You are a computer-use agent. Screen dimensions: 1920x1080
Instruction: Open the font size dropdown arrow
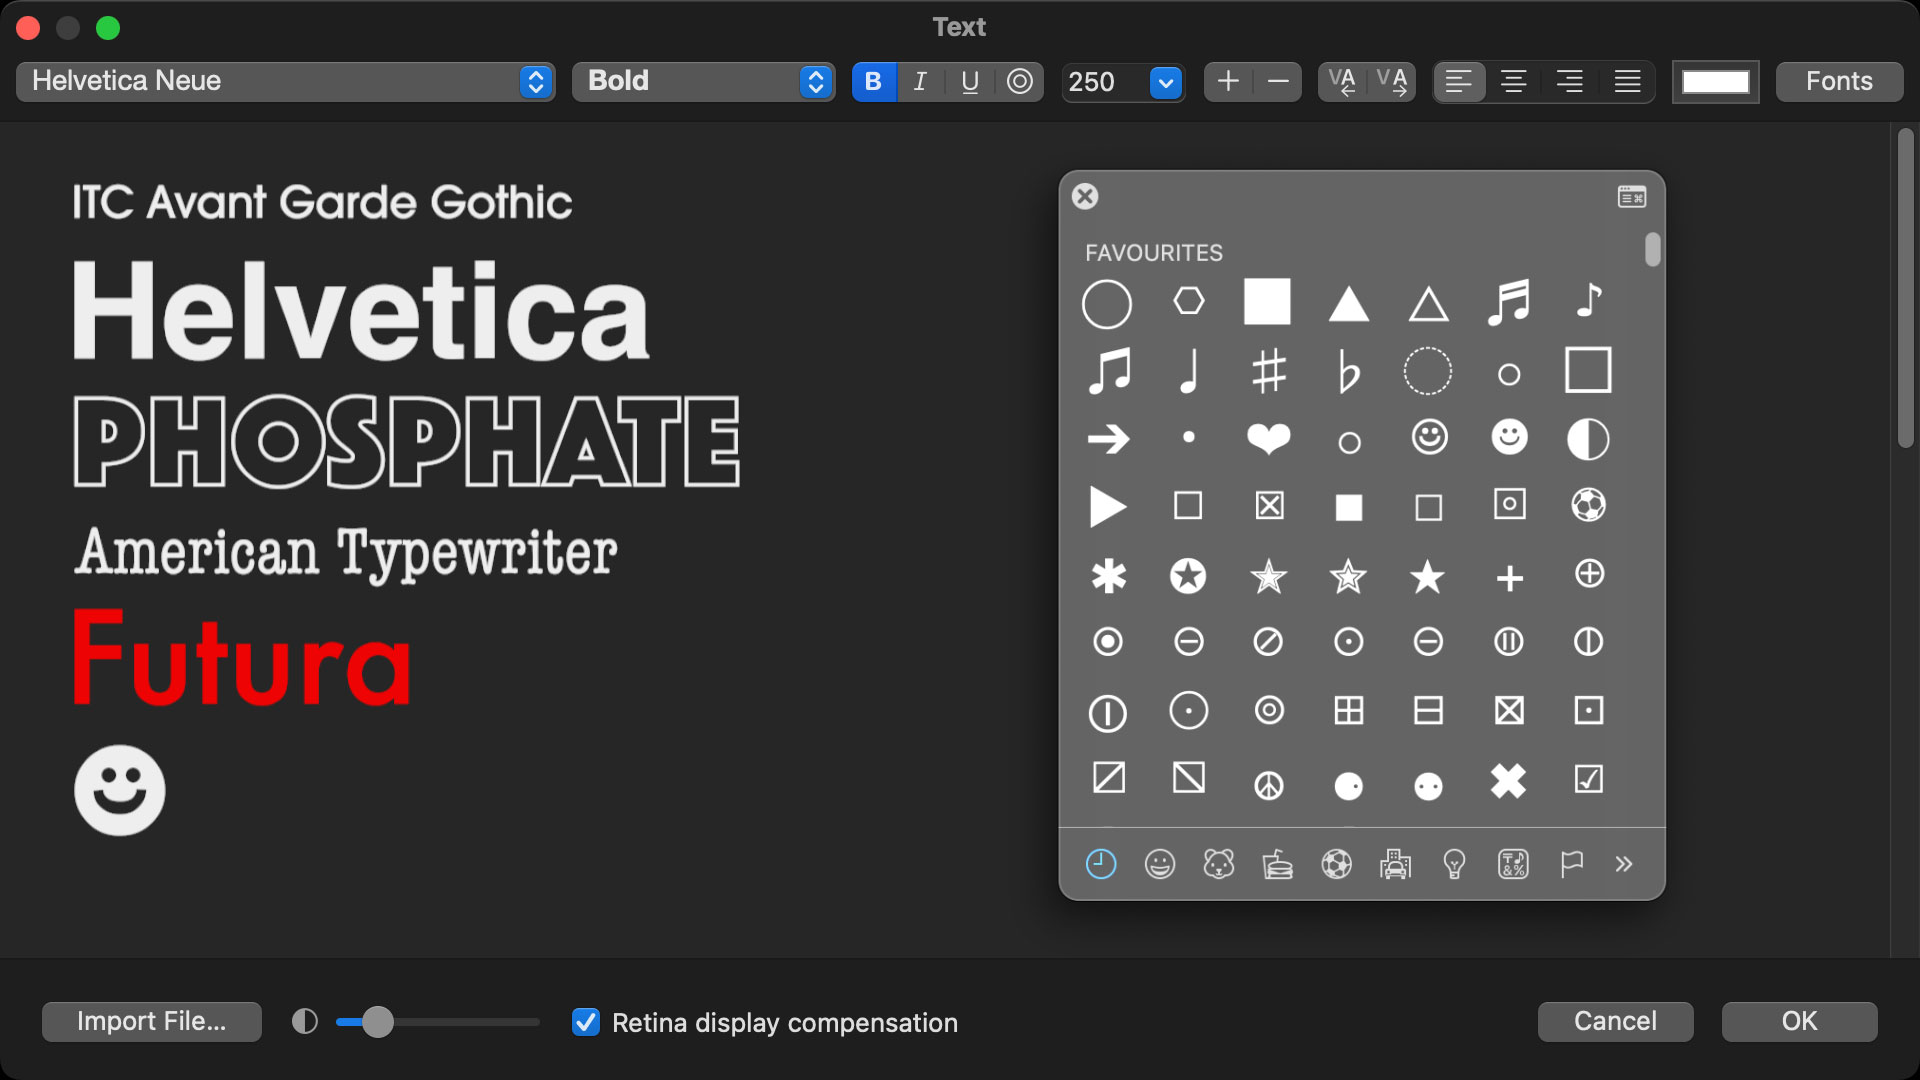point(1166,82)
